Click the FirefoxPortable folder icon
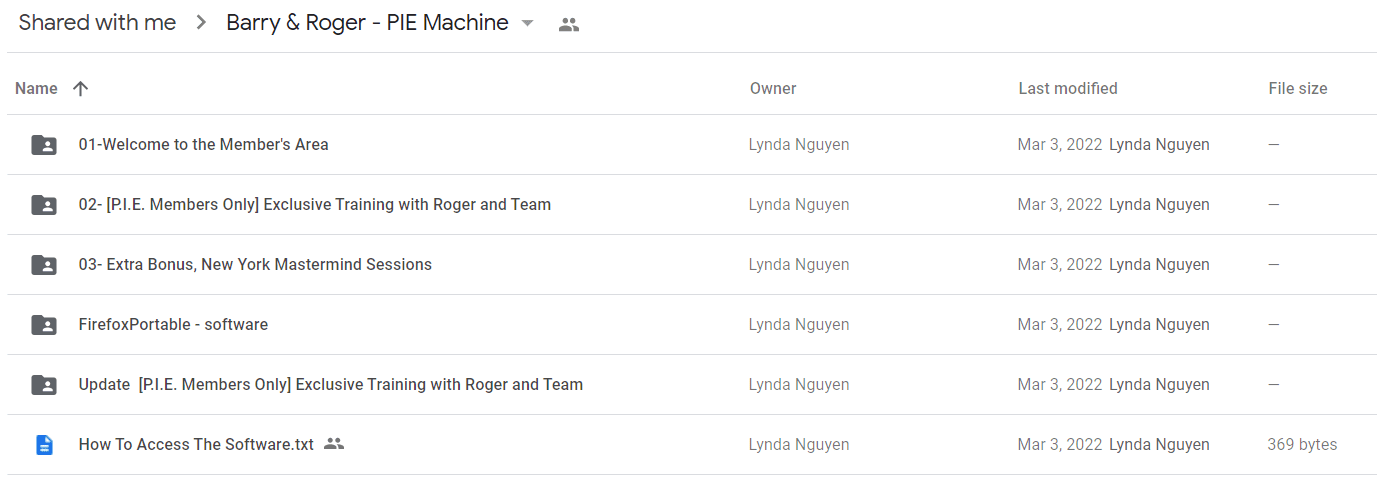Image resolution: width=1377 pixels, height=480 pixels. (44, 325)
